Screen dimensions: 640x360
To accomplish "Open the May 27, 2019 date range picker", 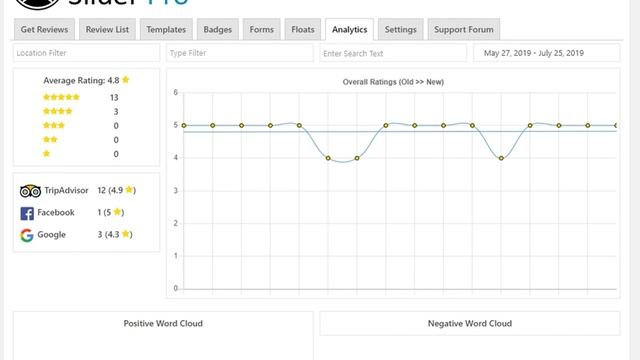I will point(547,53).
